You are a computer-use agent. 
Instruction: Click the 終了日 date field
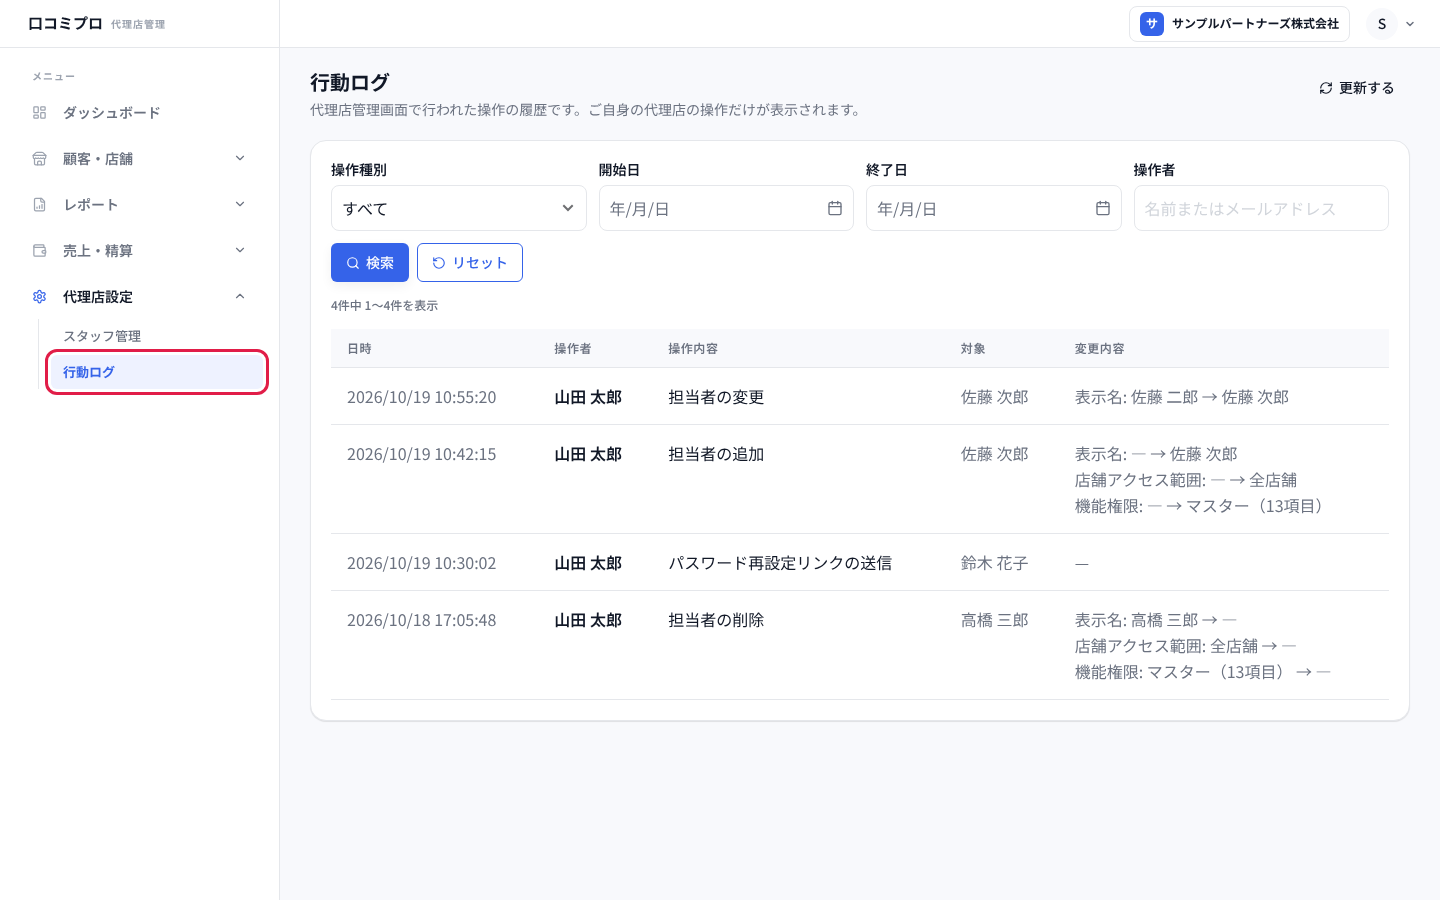pos(993,208)
